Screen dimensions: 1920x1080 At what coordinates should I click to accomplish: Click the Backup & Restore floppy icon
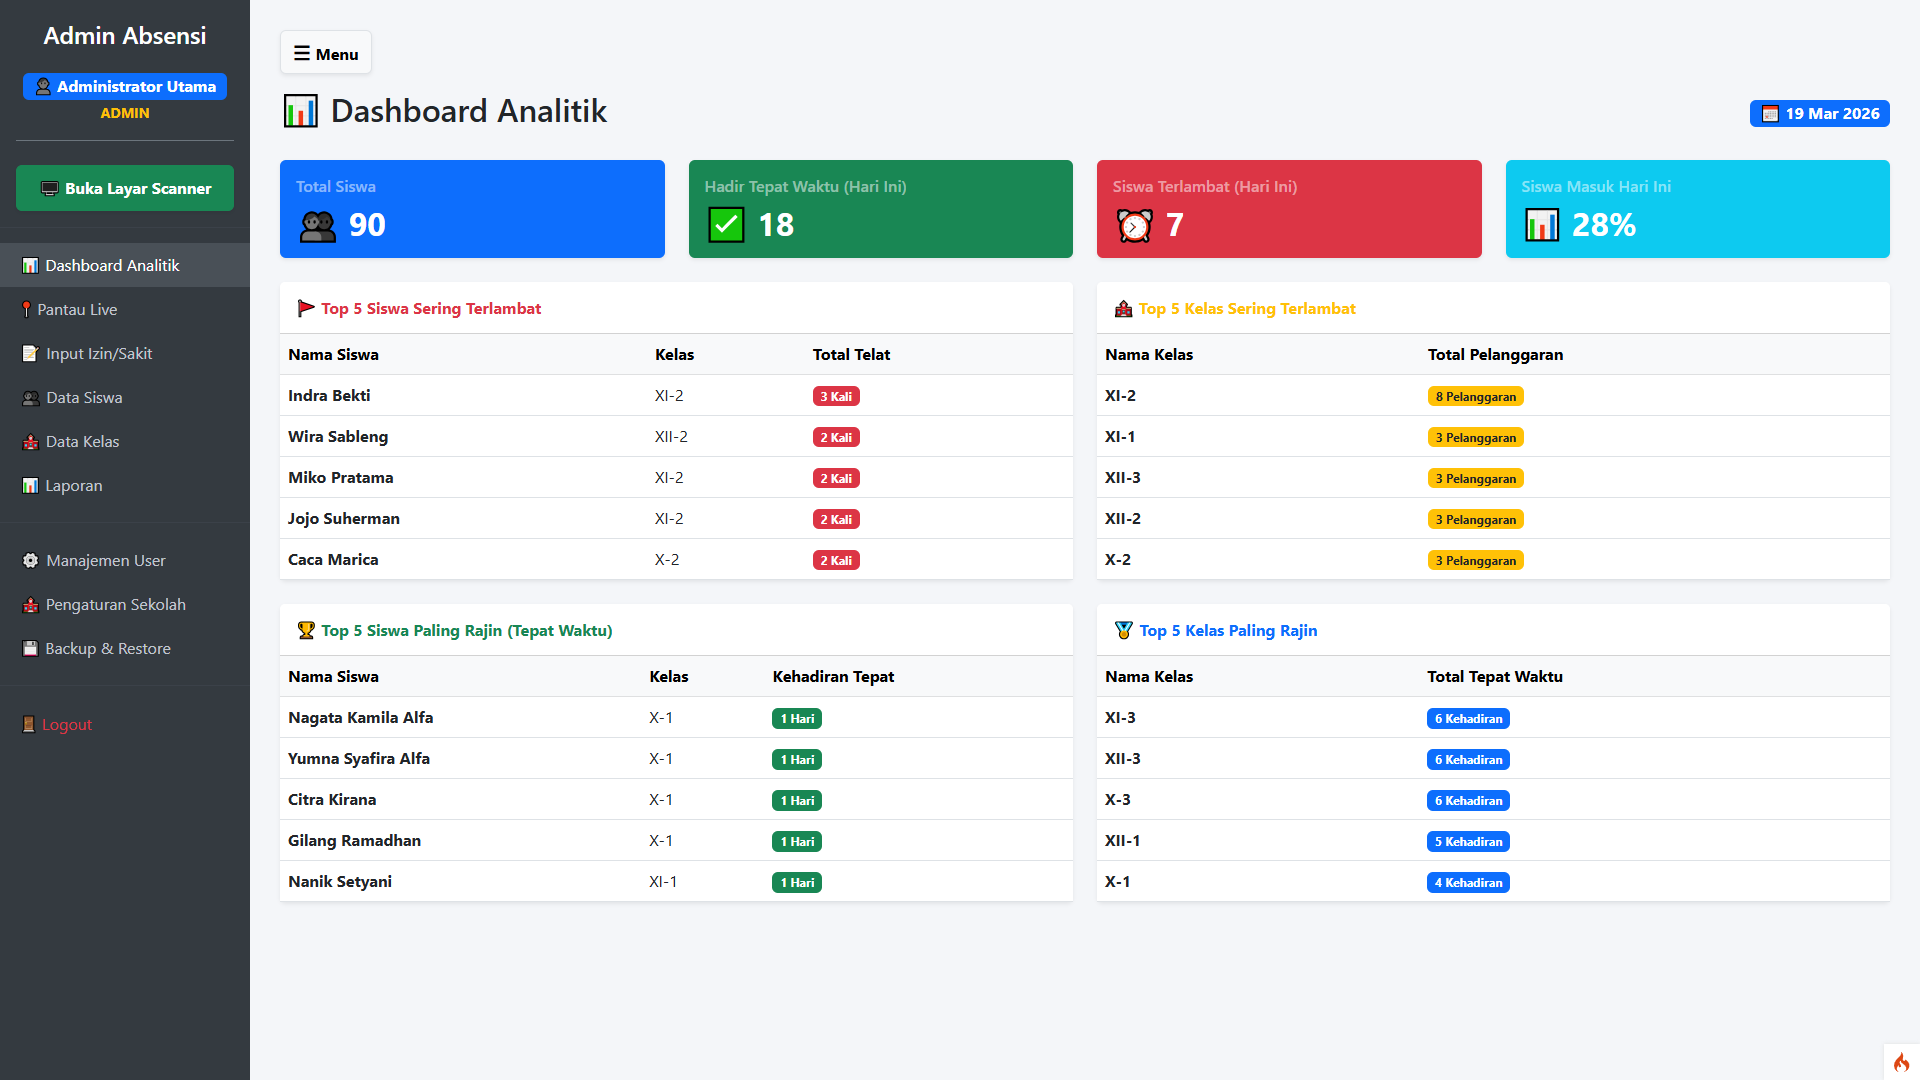(30, 649)
